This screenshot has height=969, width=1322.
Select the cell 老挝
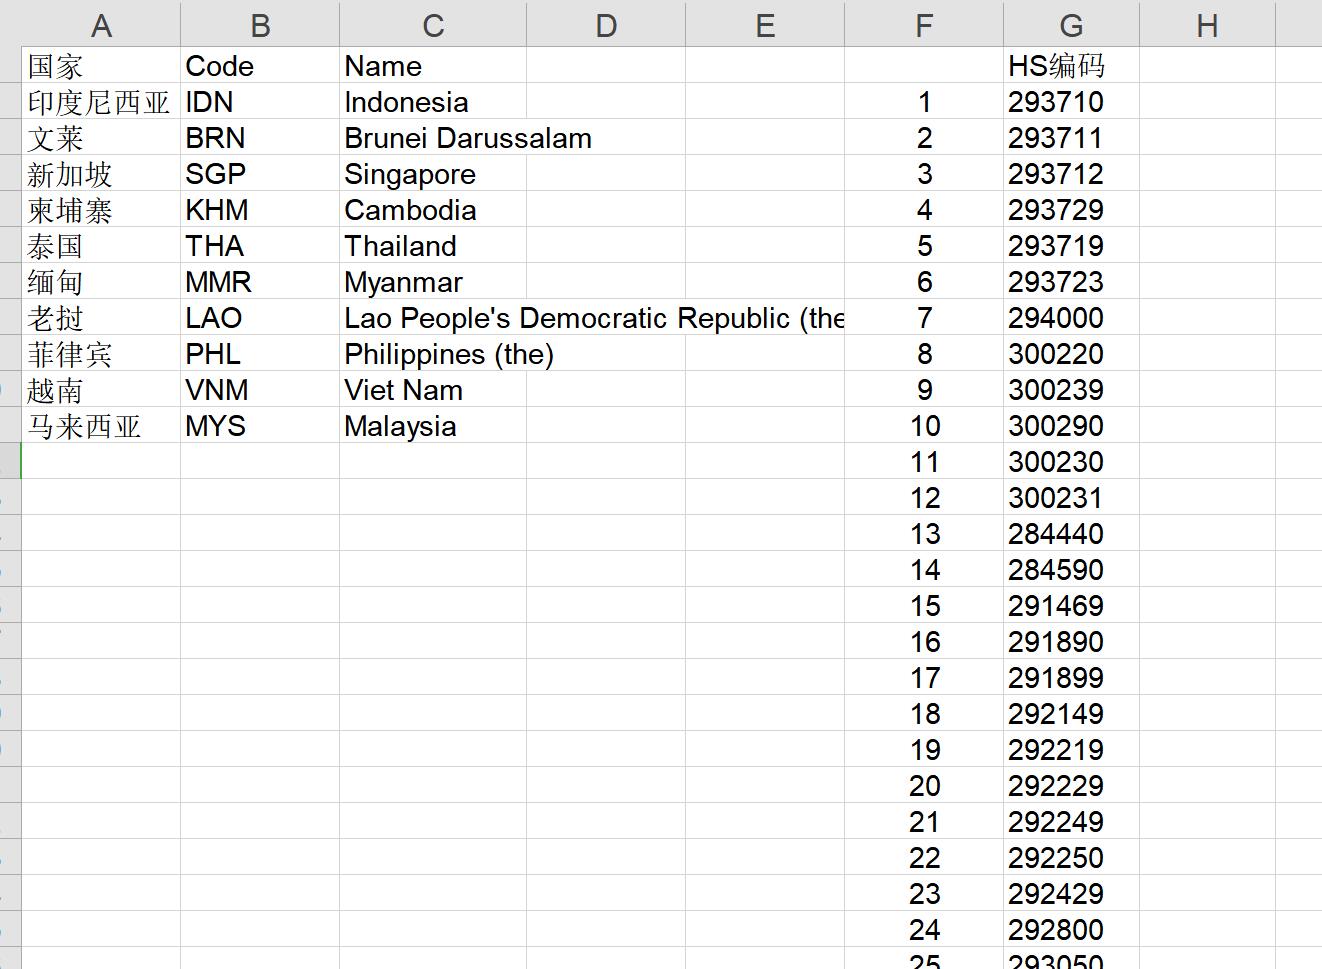point(101,317)
